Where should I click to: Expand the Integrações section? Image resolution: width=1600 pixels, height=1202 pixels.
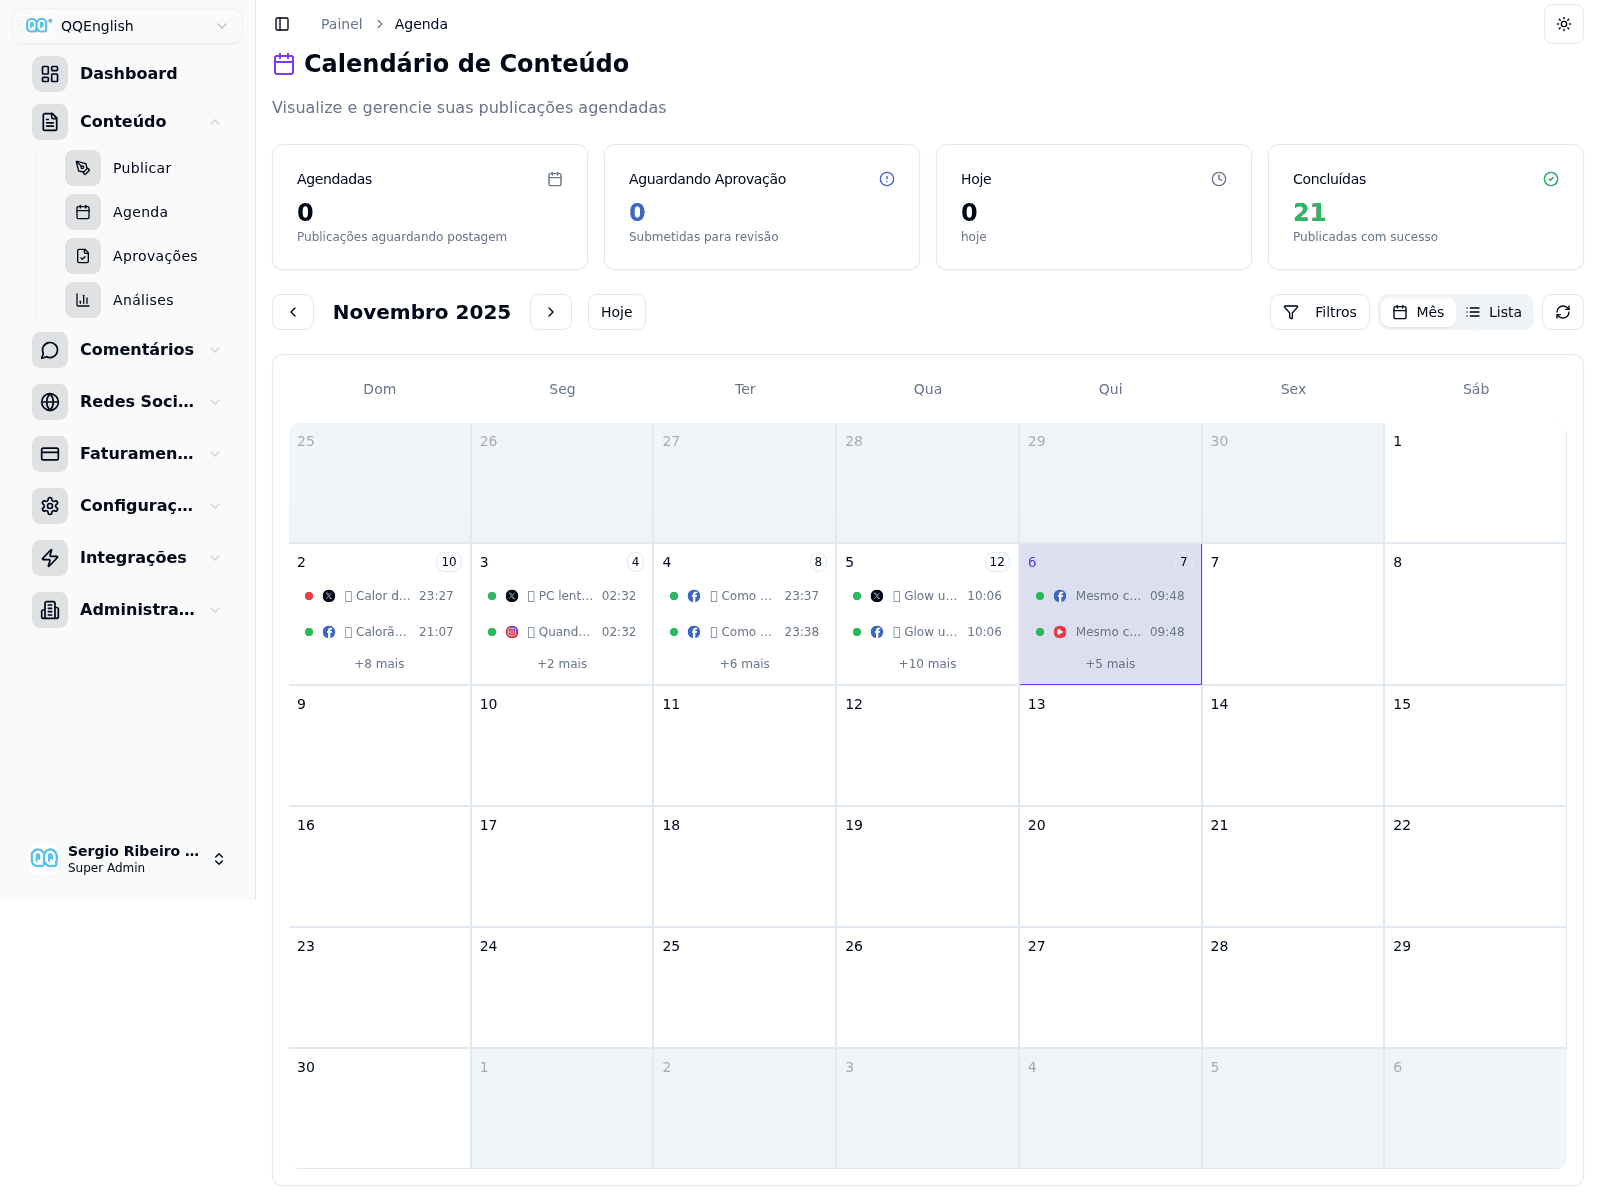tap(132, 557)
